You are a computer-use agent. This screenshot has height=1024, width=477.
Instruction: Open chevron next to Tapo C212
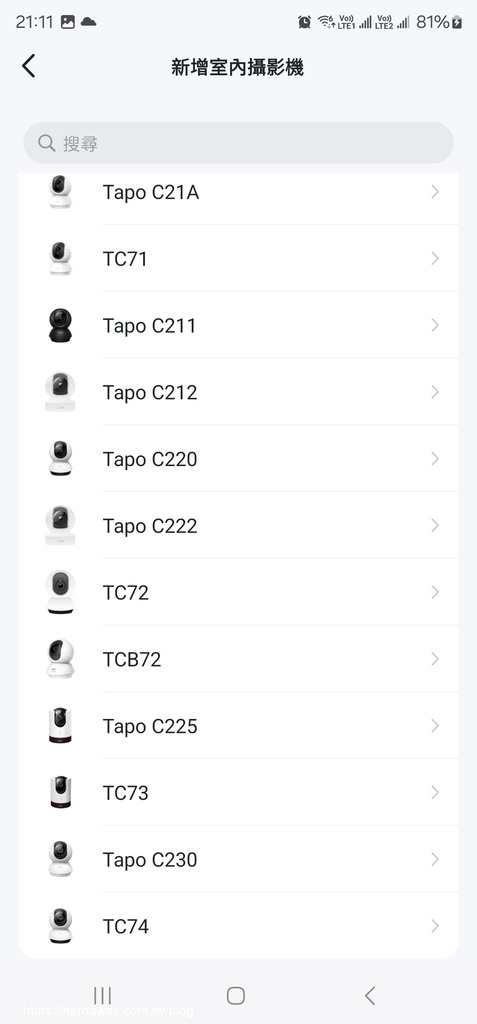[x=435, y=392]
